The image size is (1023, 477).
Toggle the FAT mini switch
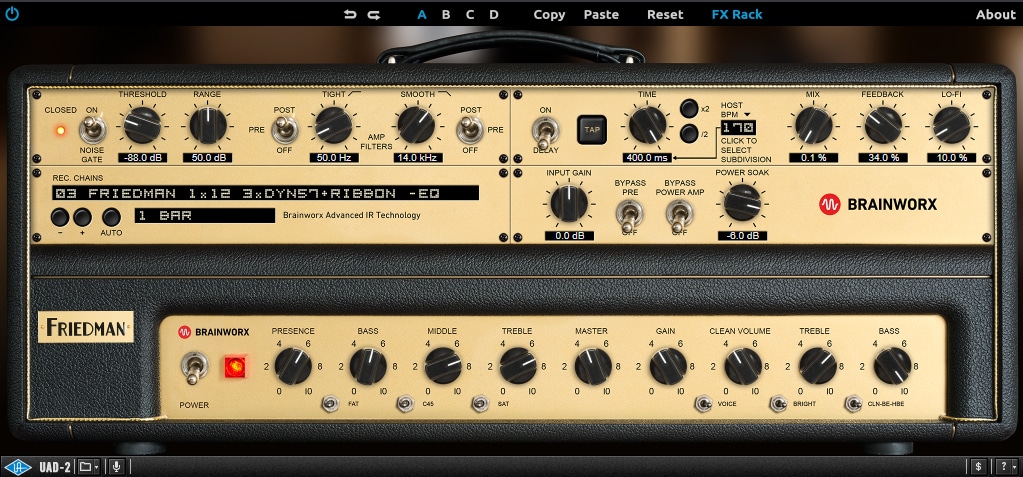click(331, 404)
